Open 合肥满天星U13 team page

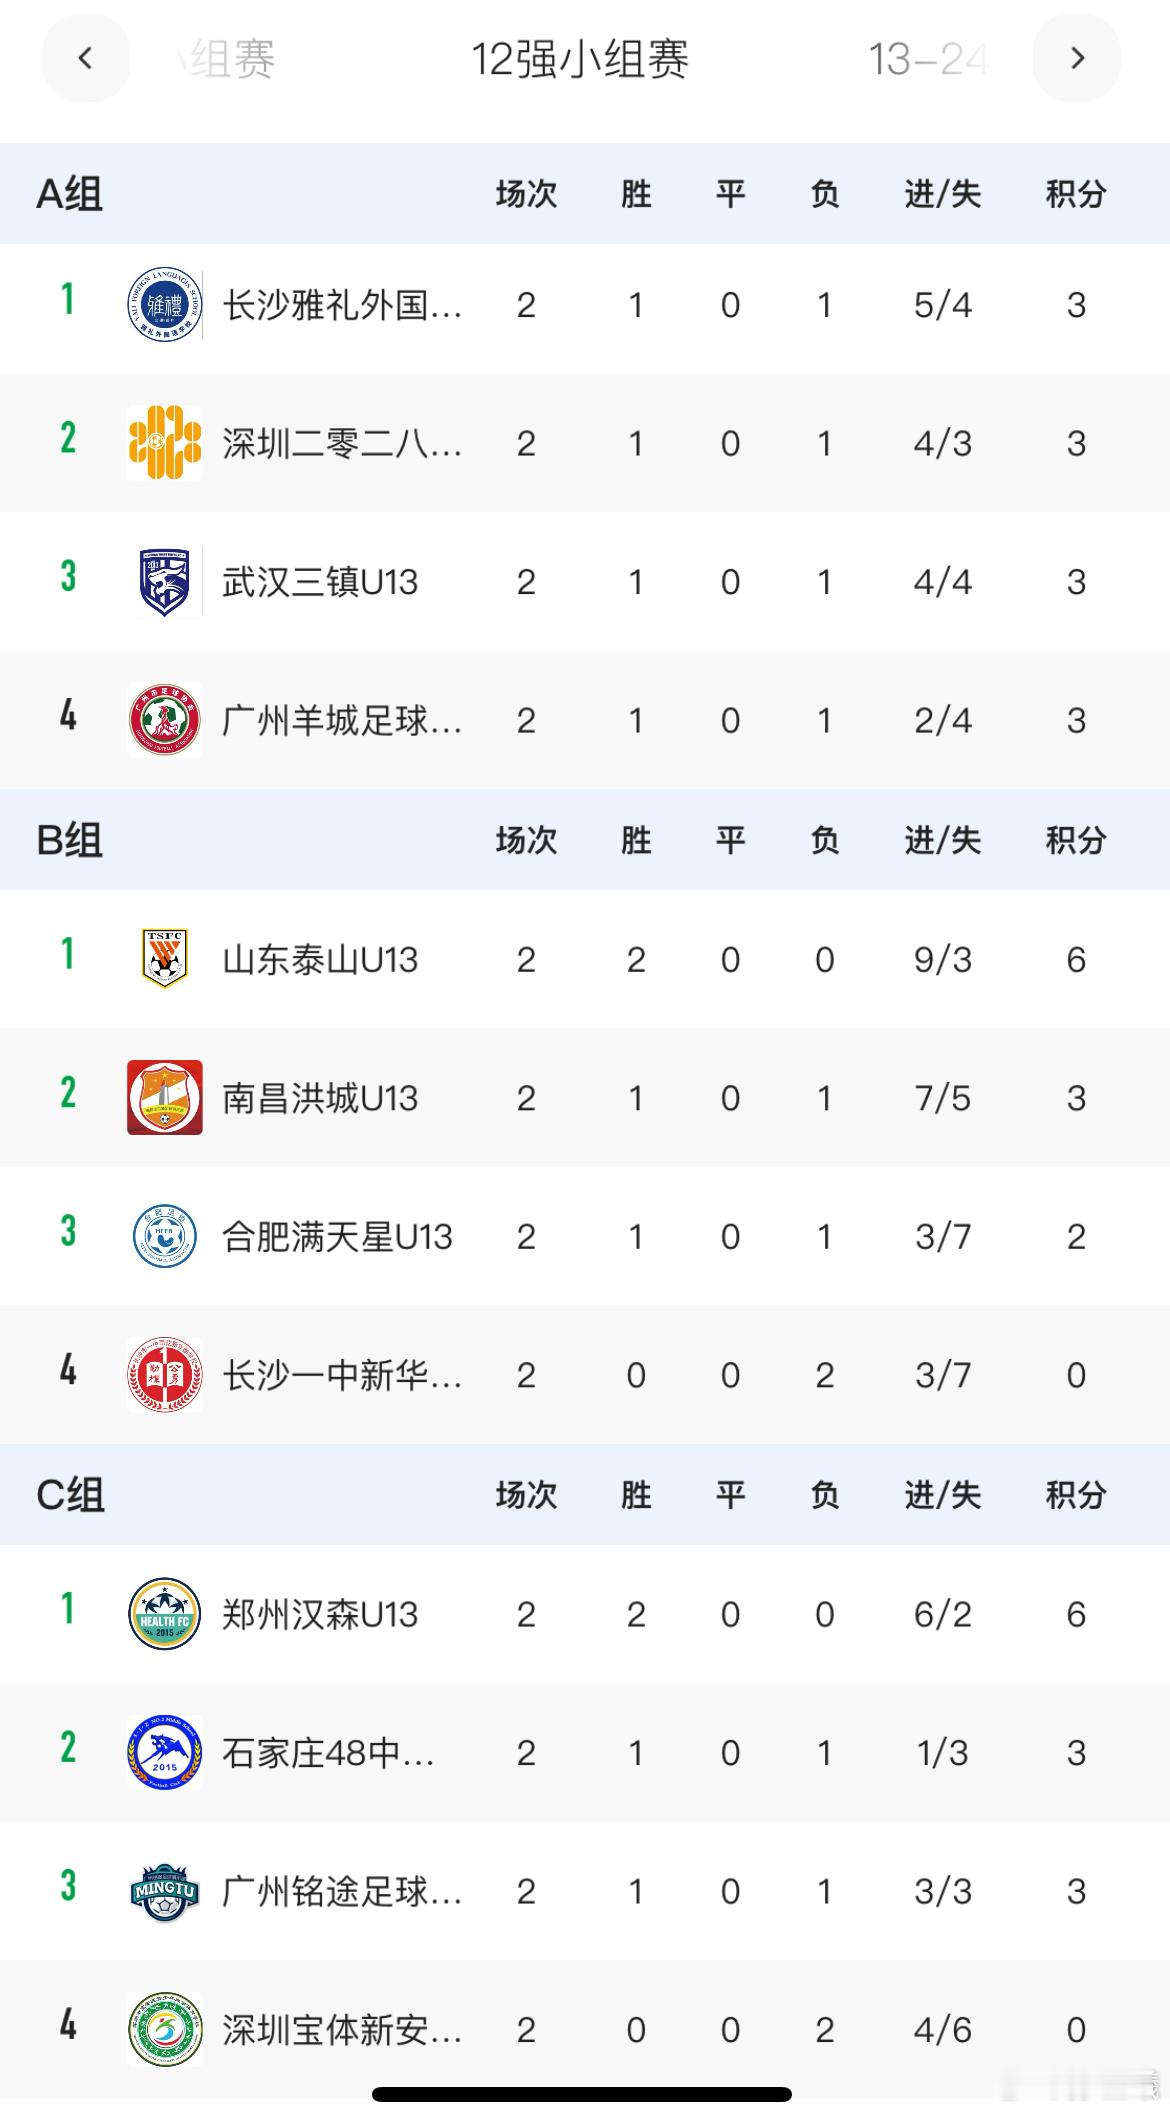(585, 1236)
